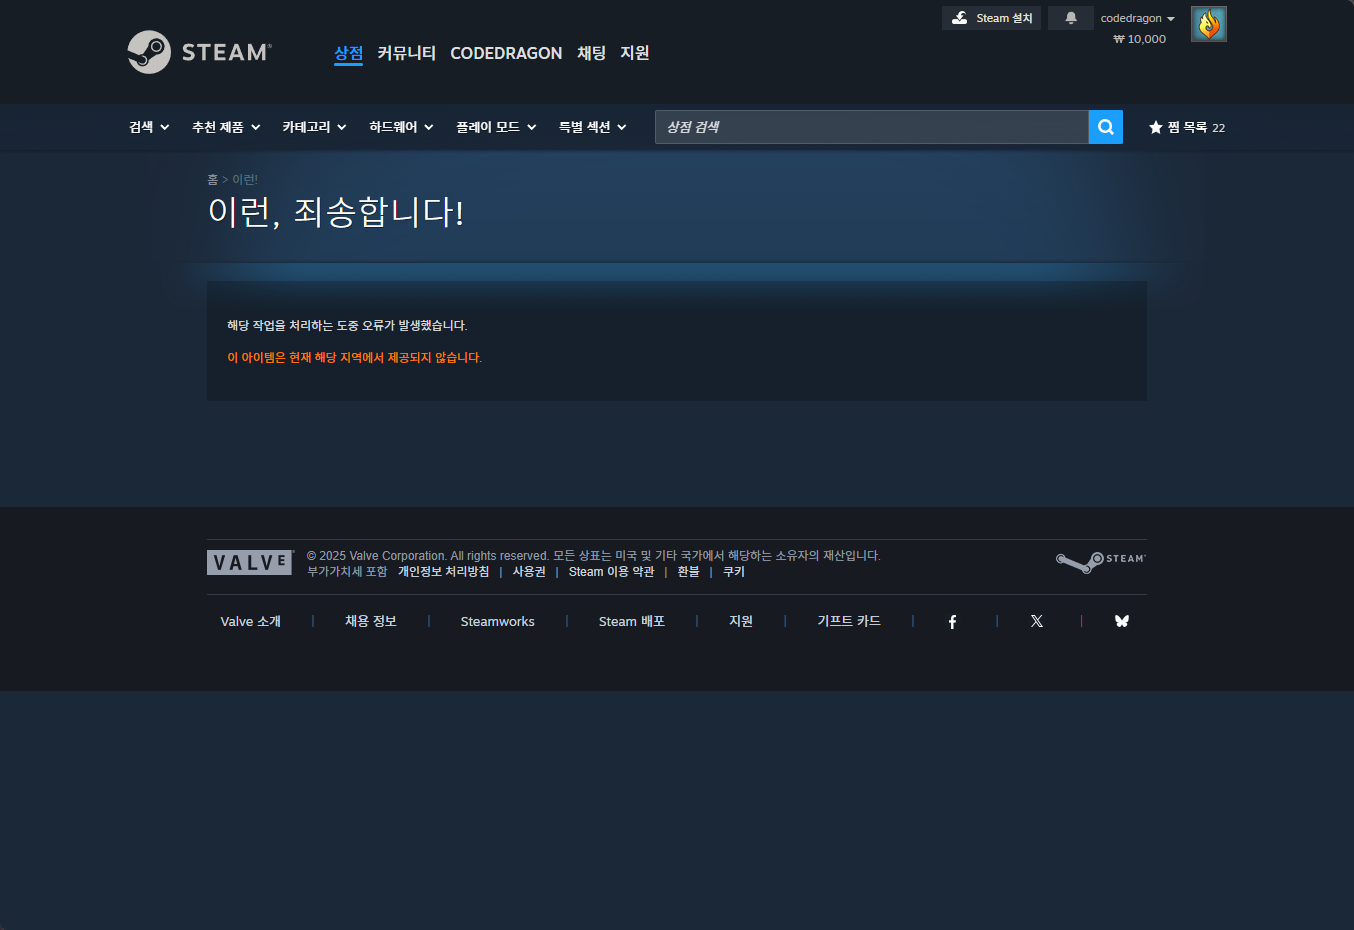Expand the 검색 dropdown menu
Image resolution: width=1354 pixels, height=930 pixels.
tap(149, 127)
